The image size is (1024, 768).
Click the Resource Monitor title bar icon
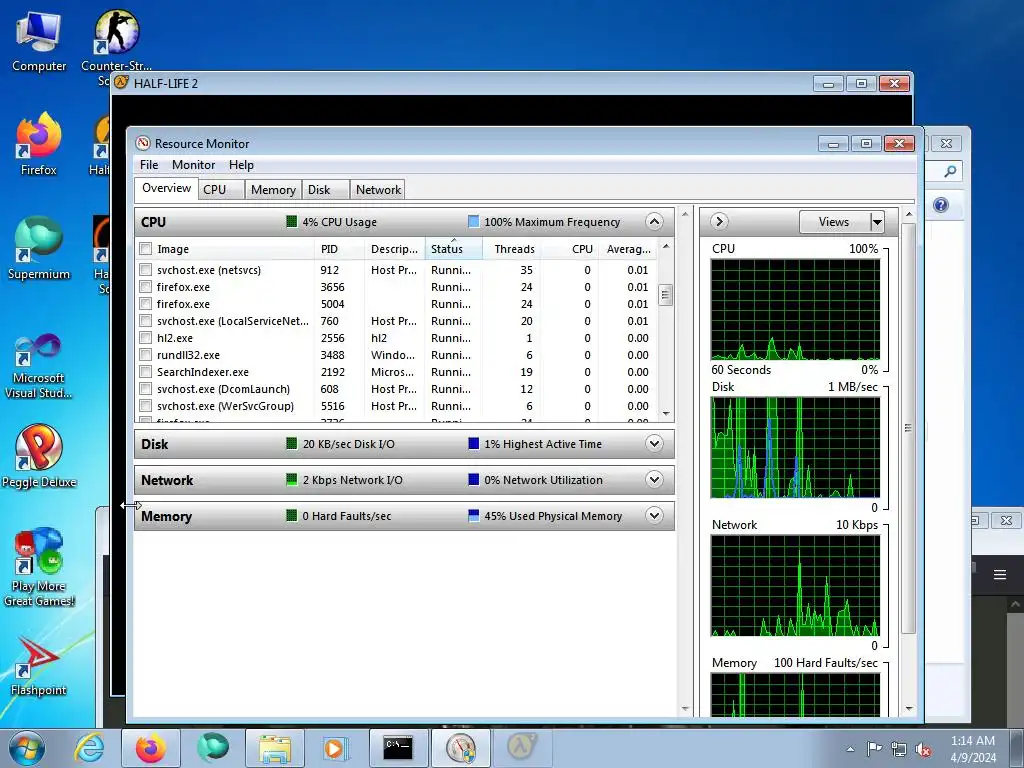click(x=142, y=143)
